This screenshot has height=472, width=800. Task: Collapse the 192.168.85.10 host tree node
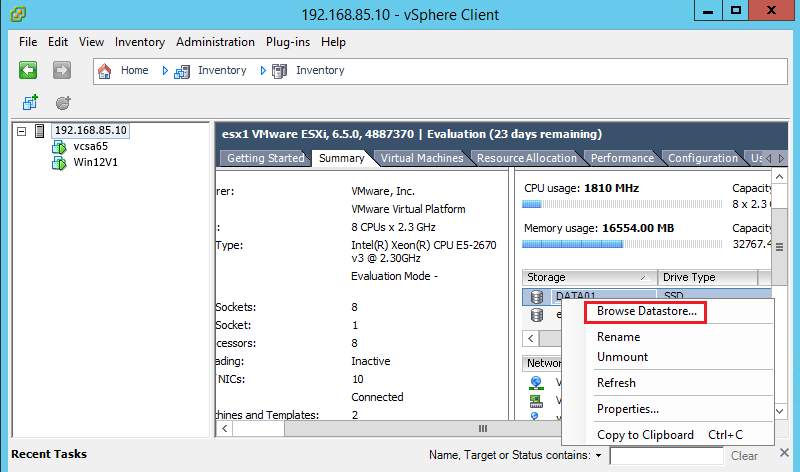(x=21, y=132)
